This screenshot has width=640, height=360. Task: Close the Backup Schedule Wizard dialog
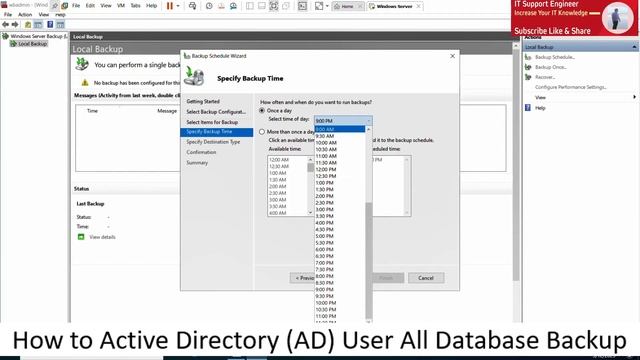coord(452,56)
